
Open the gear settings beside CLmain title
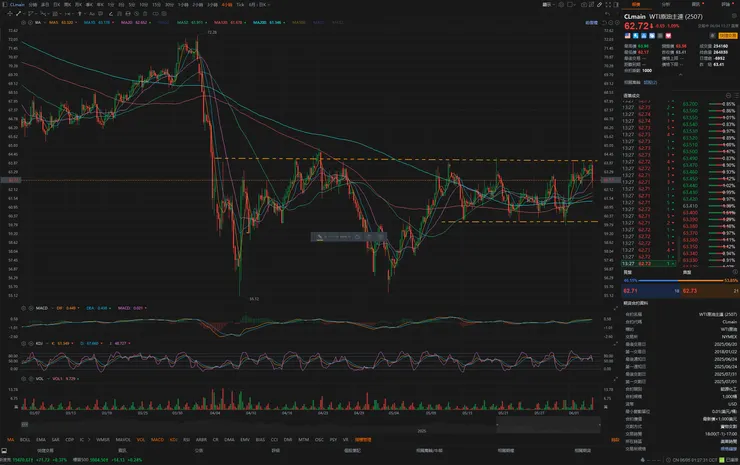click(x=734, y=16)
